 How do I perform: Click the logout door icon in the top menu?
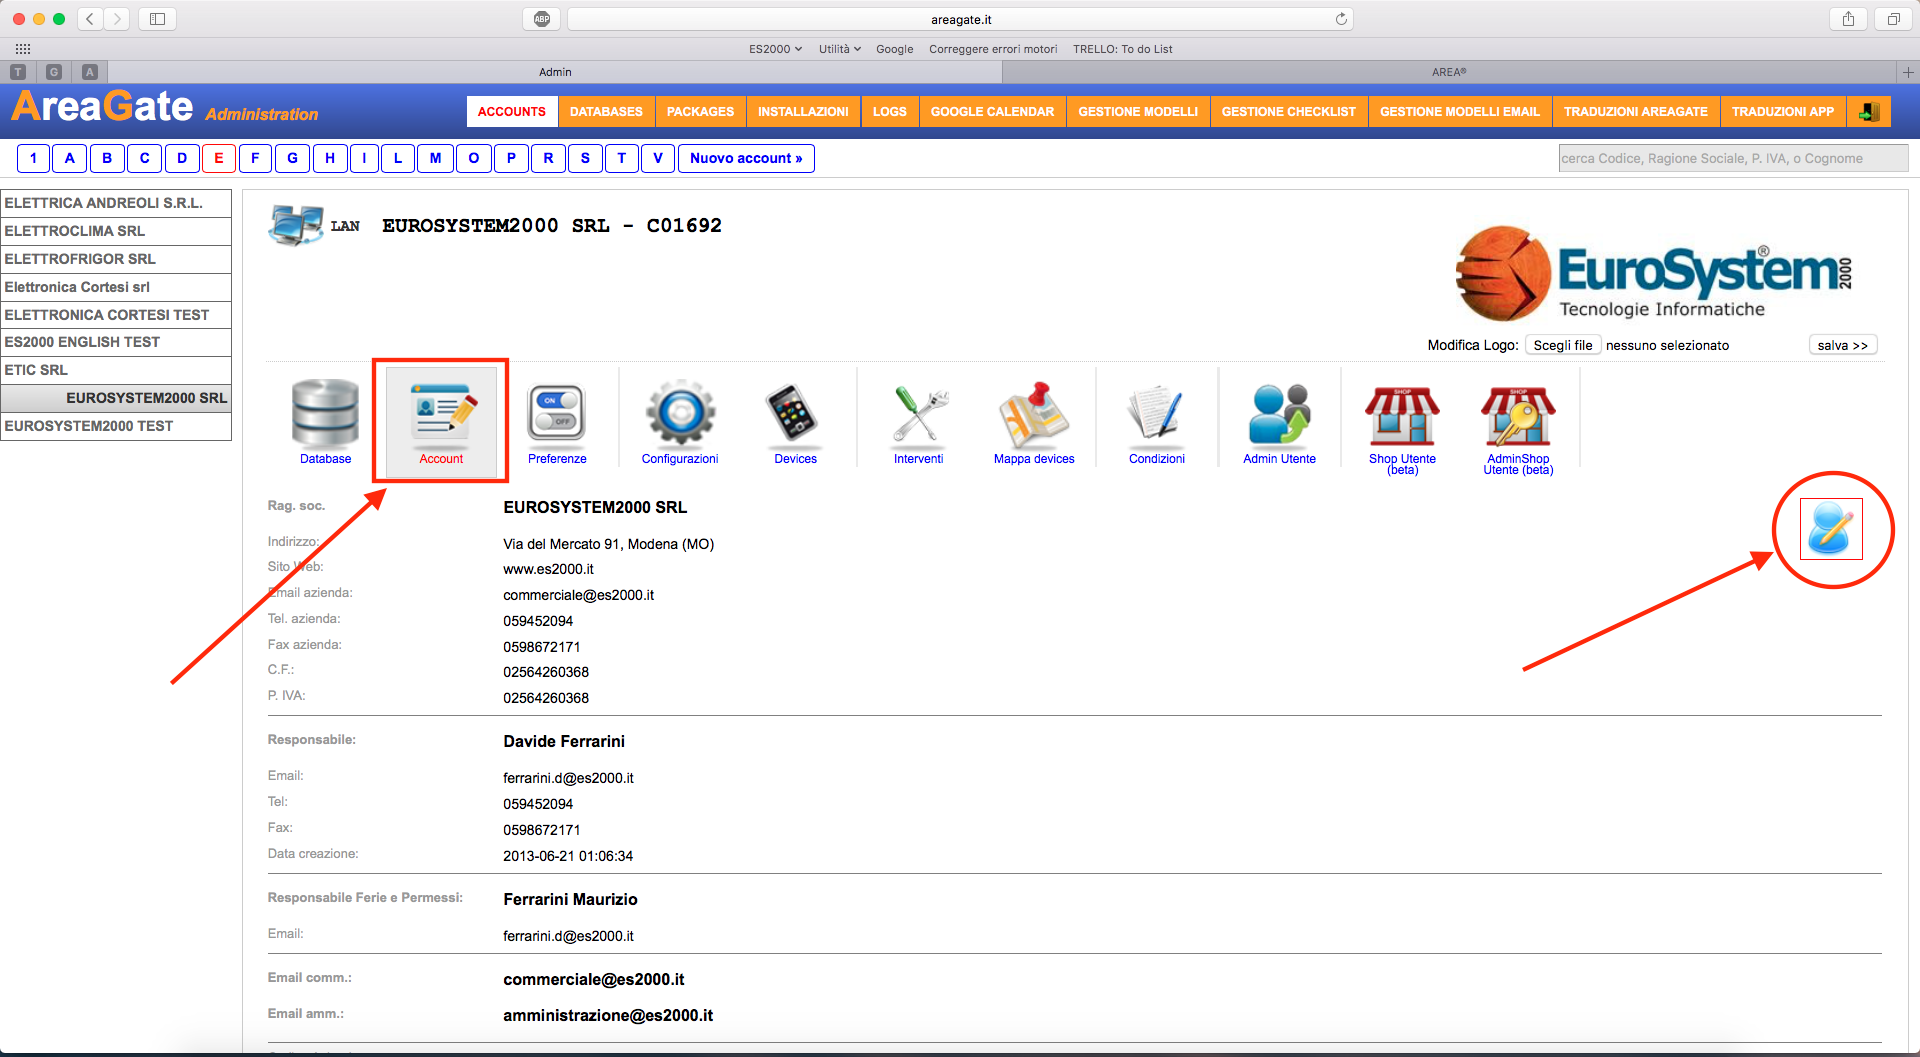(x=1869, y=112)
